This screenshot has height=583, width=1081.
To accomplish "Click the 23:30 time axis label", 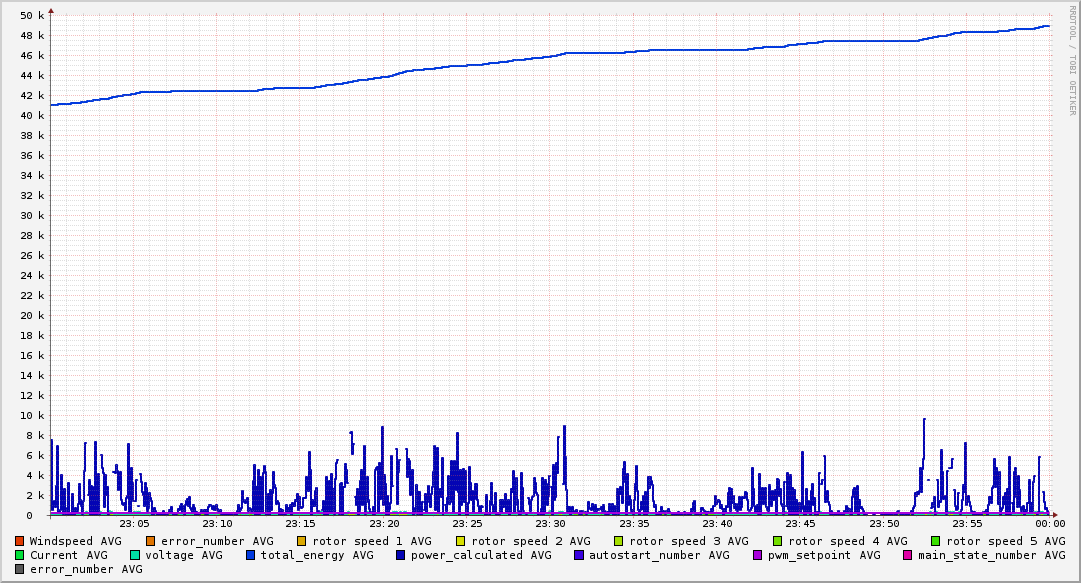I will [x=551, y=523].
